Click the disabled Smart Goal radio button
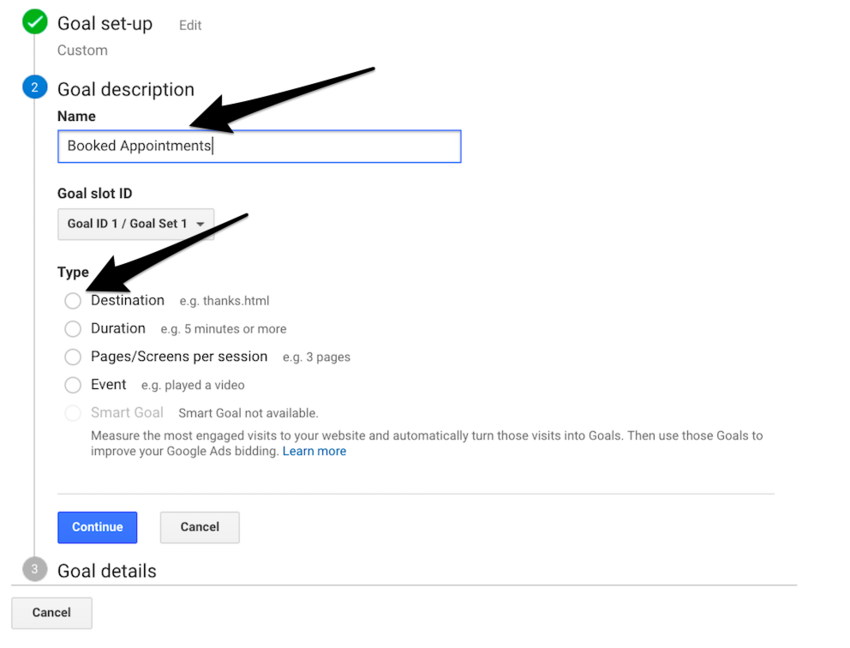 point(73,413)
